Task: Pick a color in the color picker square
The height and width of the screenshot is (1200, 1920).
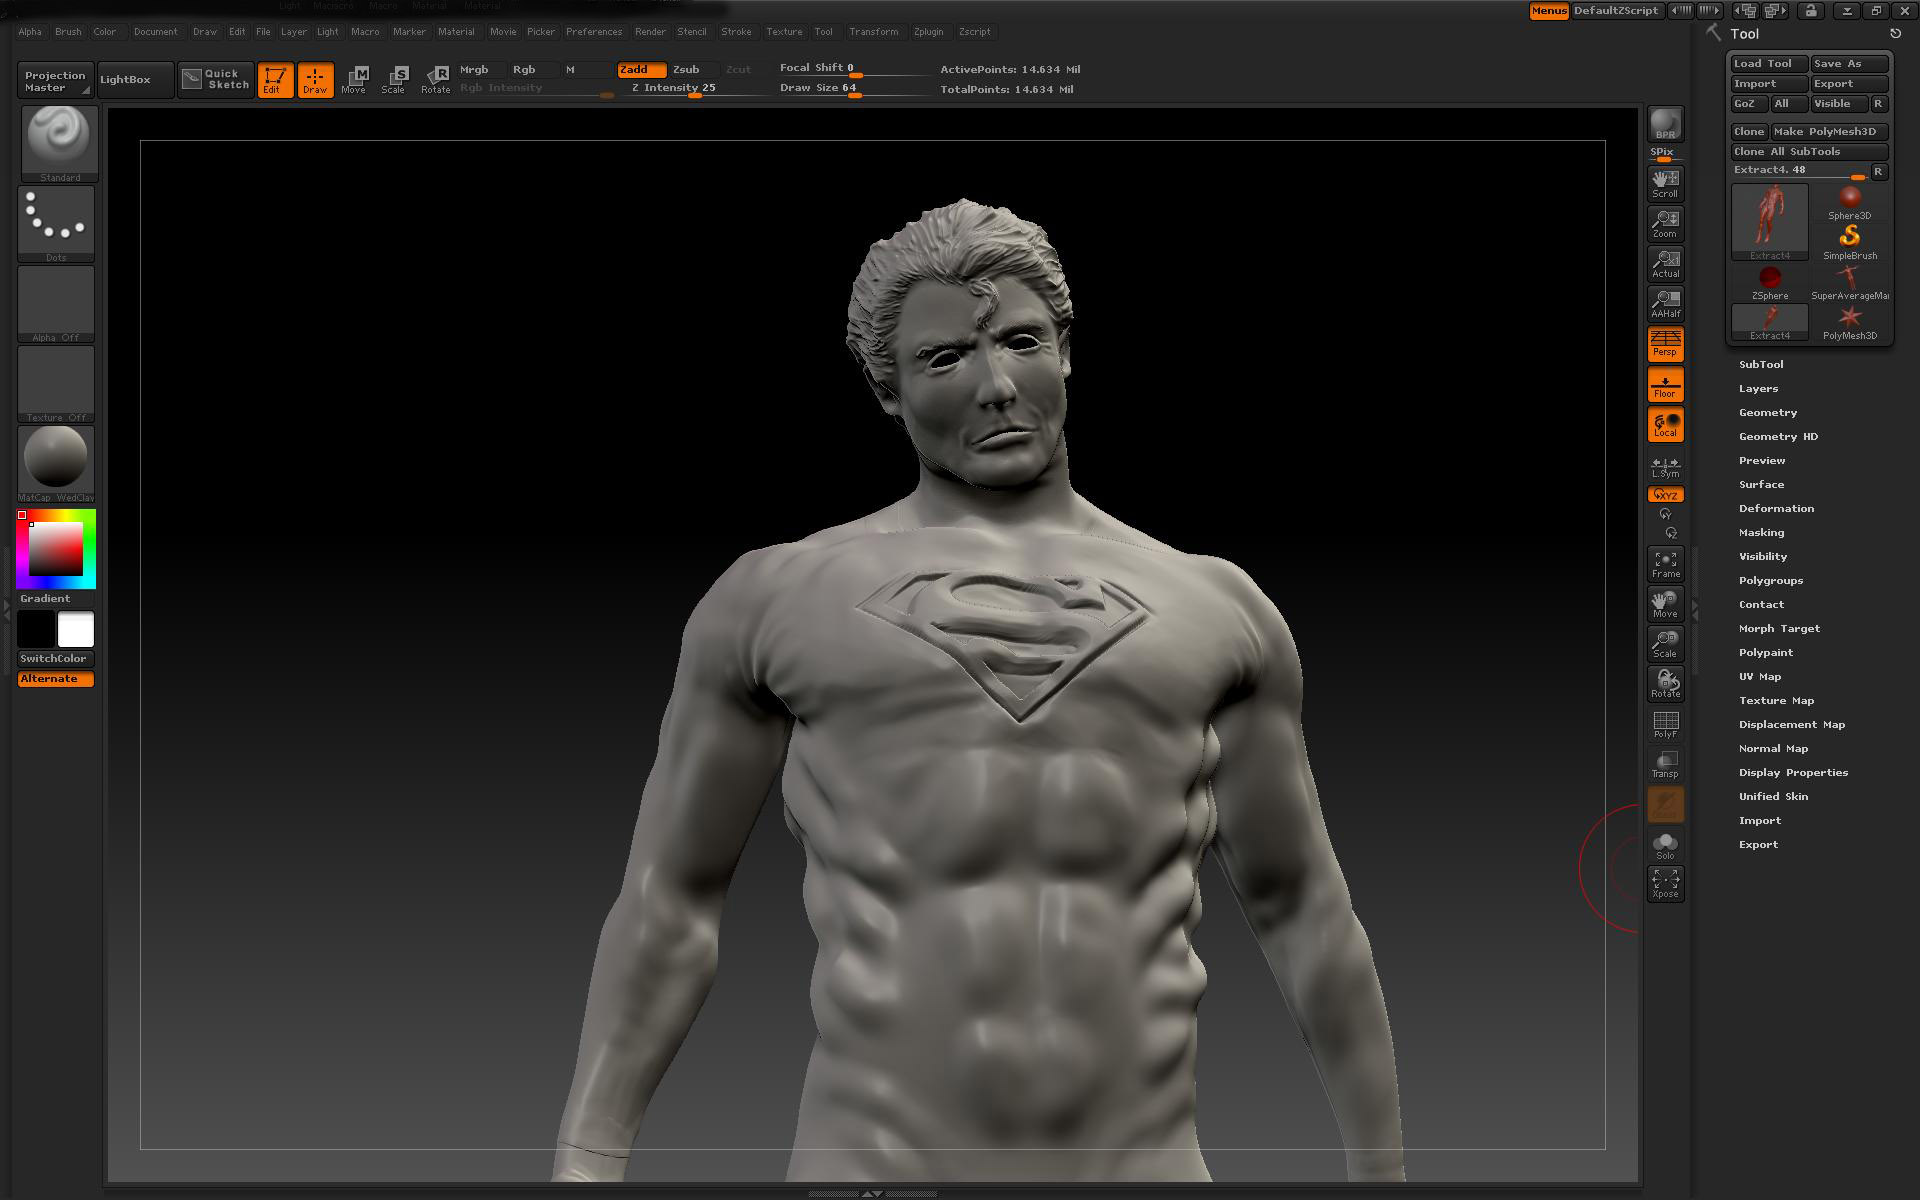Action: pos(55,549)
